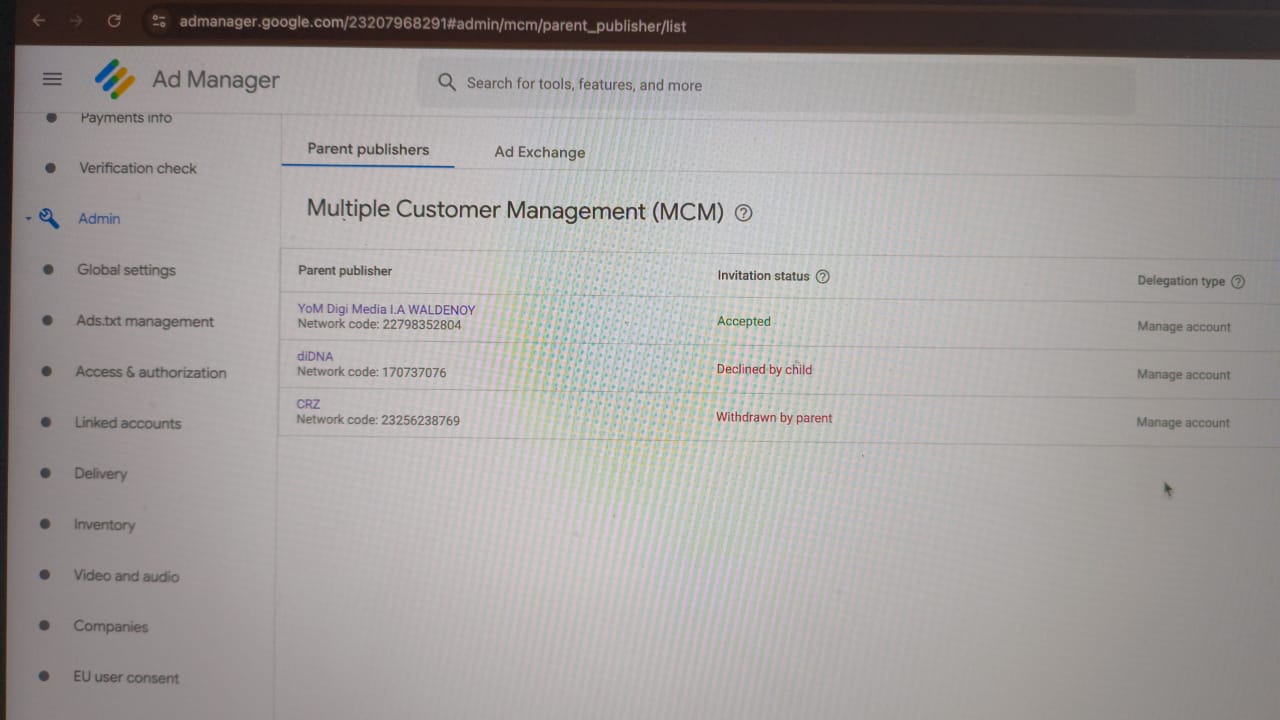
Task: Click the browser address bar URL
Action: [x=433, y=25]
